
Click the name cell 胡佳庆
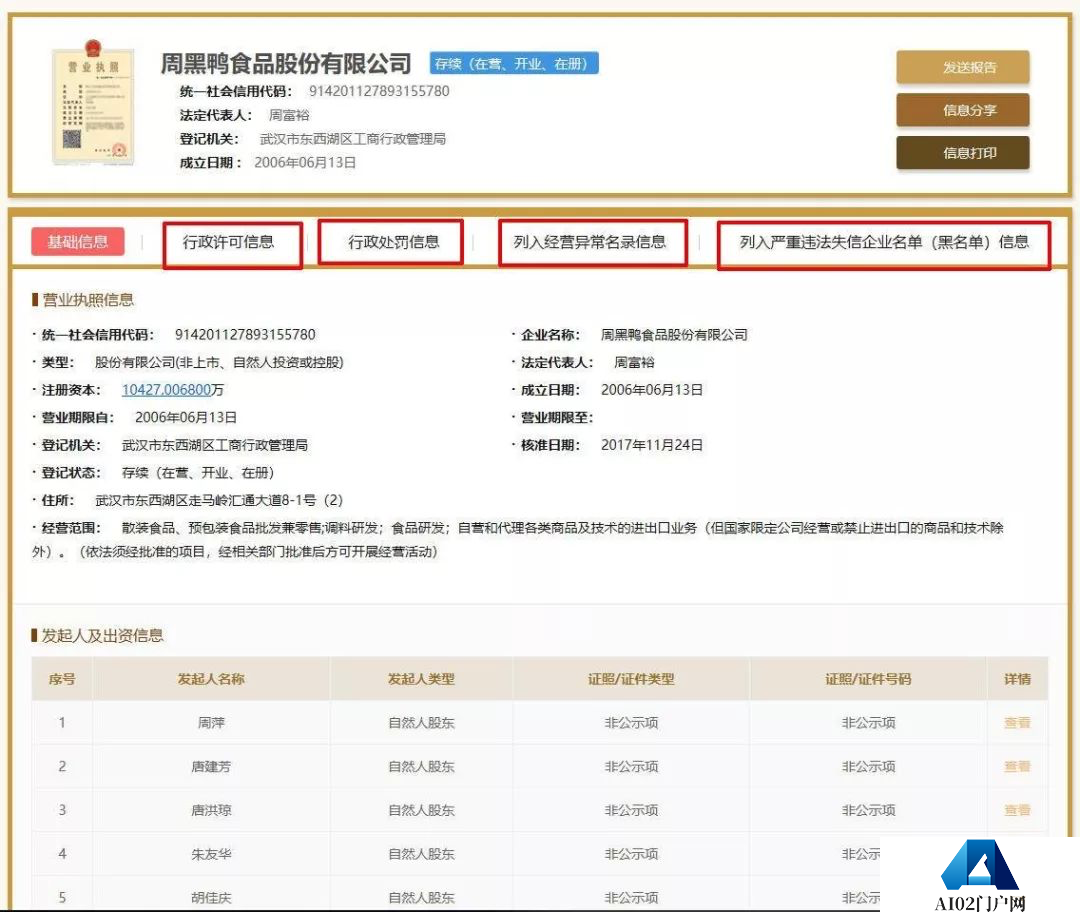coord(211,898)
